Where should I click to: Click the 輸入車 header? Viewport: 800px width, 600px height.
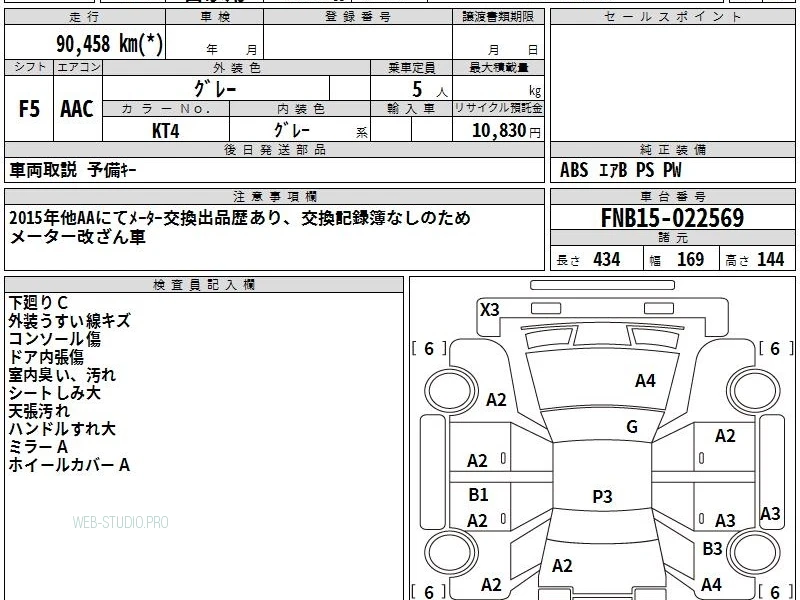tap(411, 109)
